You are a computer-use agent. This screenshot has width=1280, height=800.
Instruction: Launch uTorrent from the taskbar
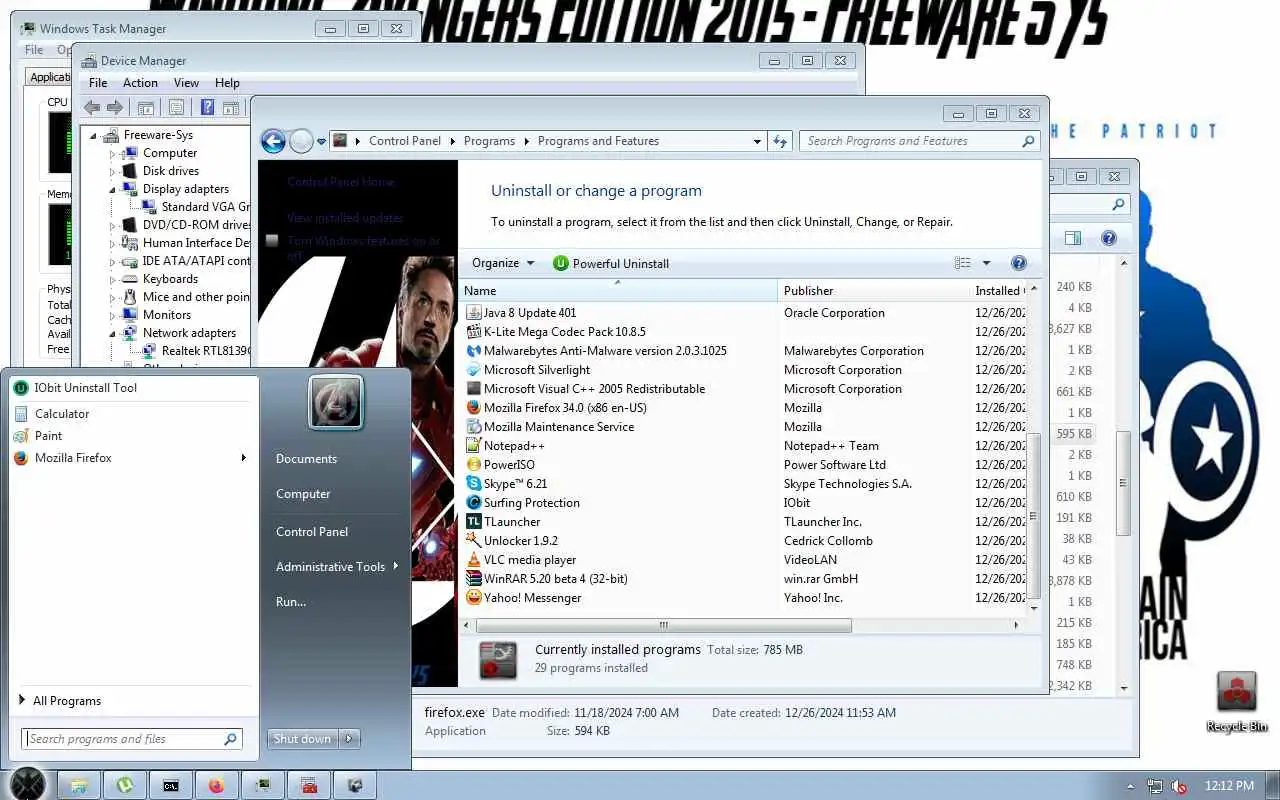coord(125,786)
